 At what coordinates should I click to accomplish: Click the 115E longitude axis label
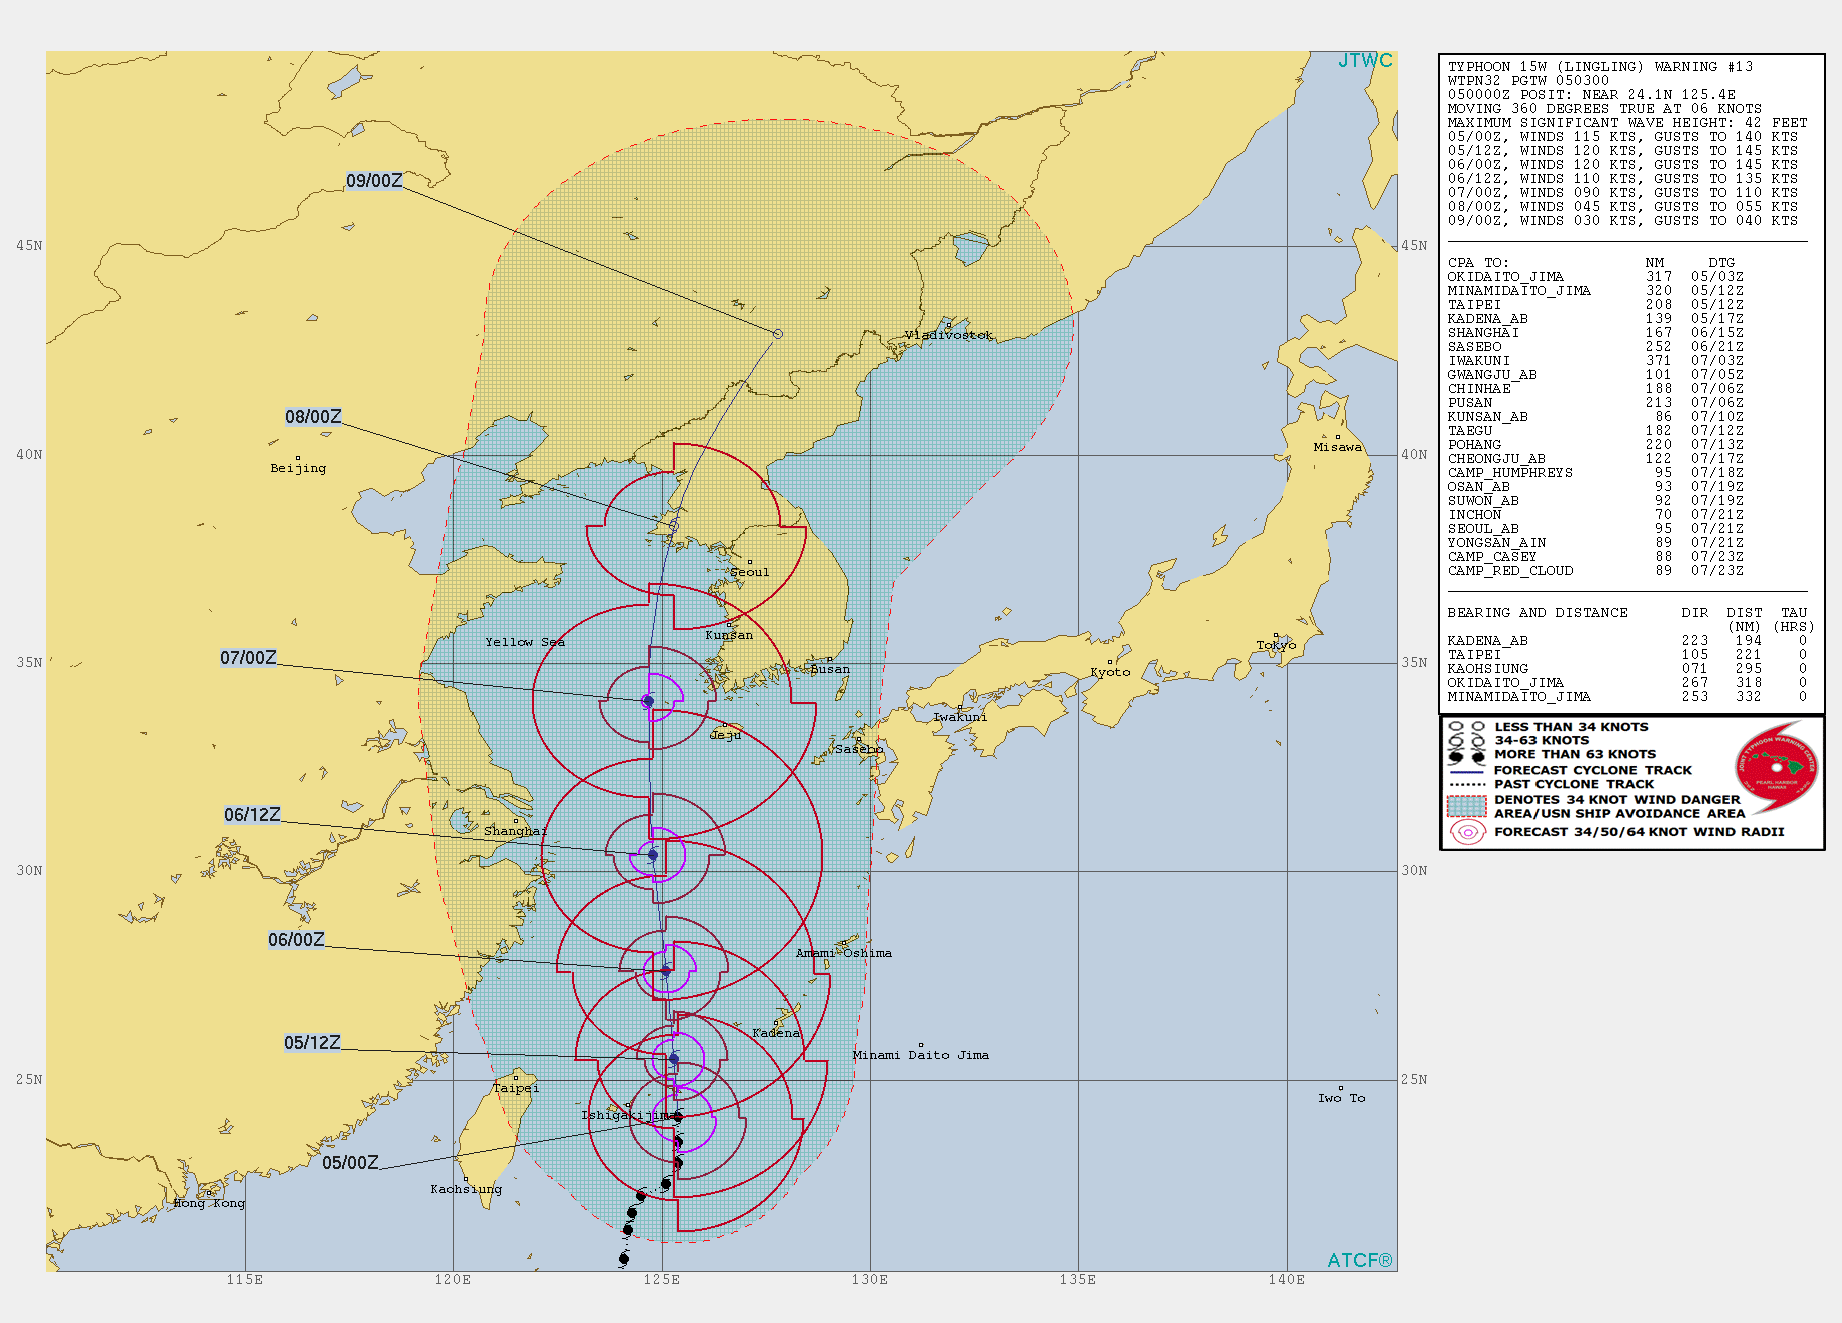click(x=245, y=1279)
